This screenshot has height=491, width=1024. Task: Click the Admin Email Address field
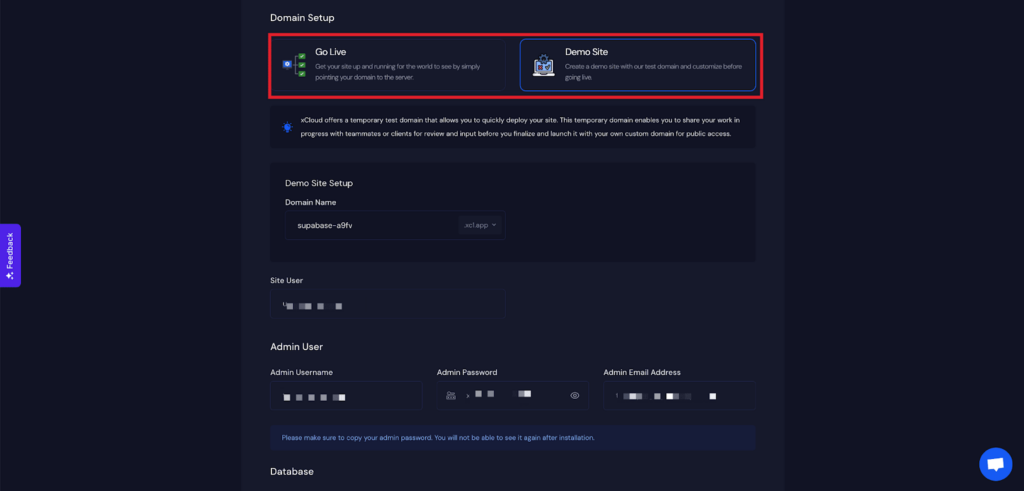click(678, 396)
